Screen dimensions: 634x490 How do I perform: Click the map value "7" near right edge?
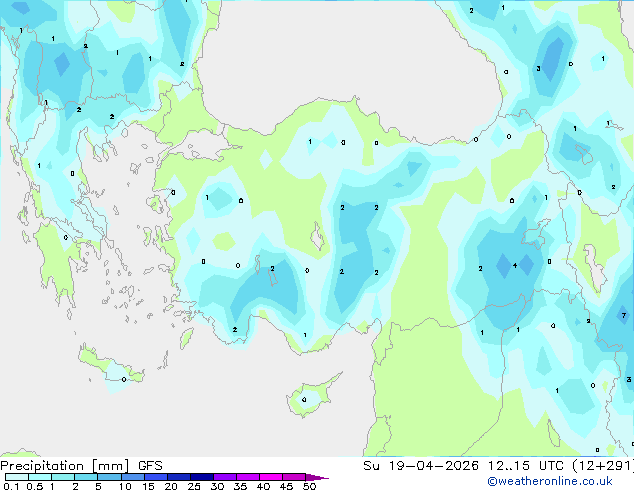624,315
